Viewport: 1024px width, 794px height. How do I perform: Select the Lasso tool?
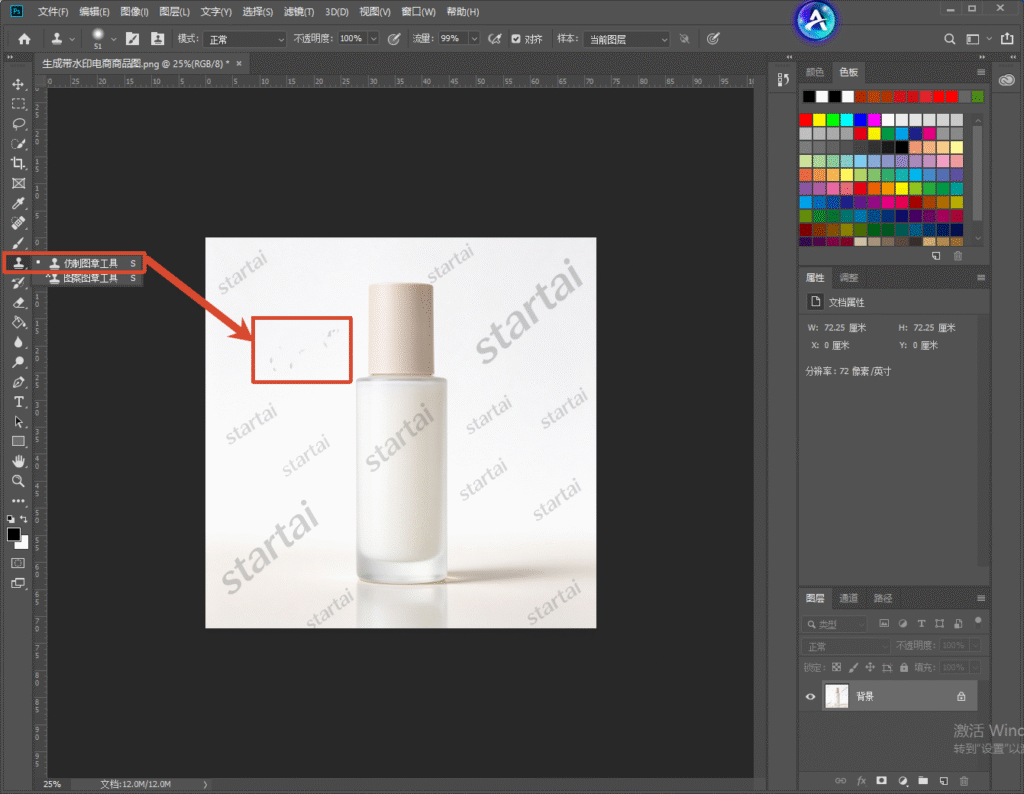click(18, 124)
